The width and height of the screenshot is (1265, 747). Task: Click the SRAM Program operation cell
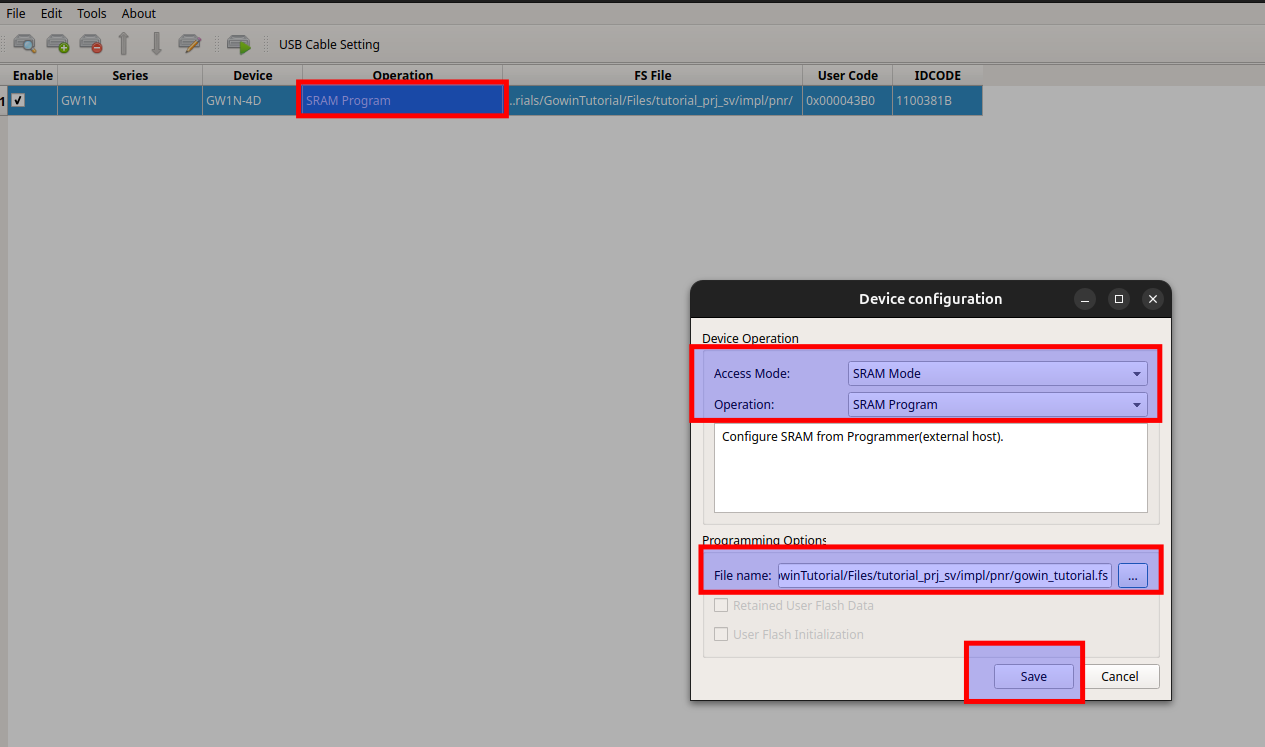[403, 100]
